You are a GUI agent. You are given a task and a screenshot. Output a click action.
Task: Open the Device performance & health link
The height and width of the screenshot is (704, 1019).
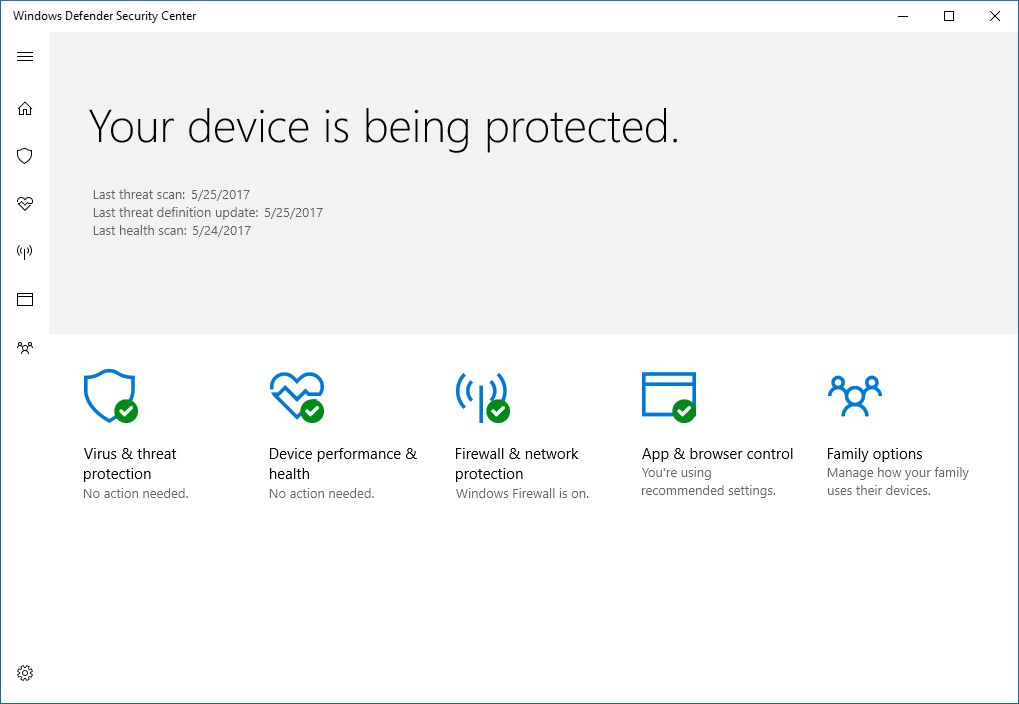[342, 464]
